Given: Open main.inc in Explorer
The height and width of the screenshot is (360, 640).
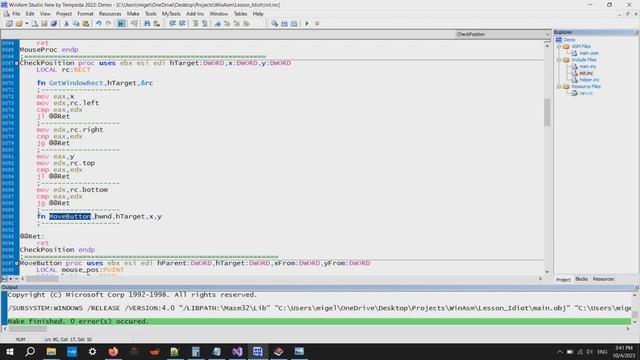Looking at the screenshot, I should click(x=587, y=67).
